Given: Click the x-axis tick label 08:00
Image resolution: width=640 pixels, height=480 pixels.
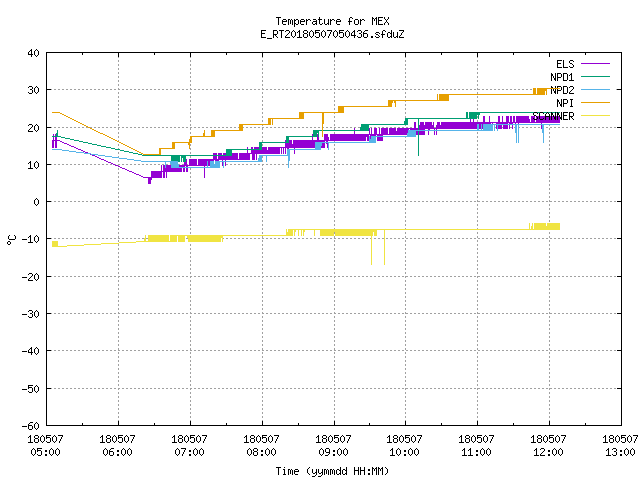Looking at the screenshot, I should click(x=261, y=452).
